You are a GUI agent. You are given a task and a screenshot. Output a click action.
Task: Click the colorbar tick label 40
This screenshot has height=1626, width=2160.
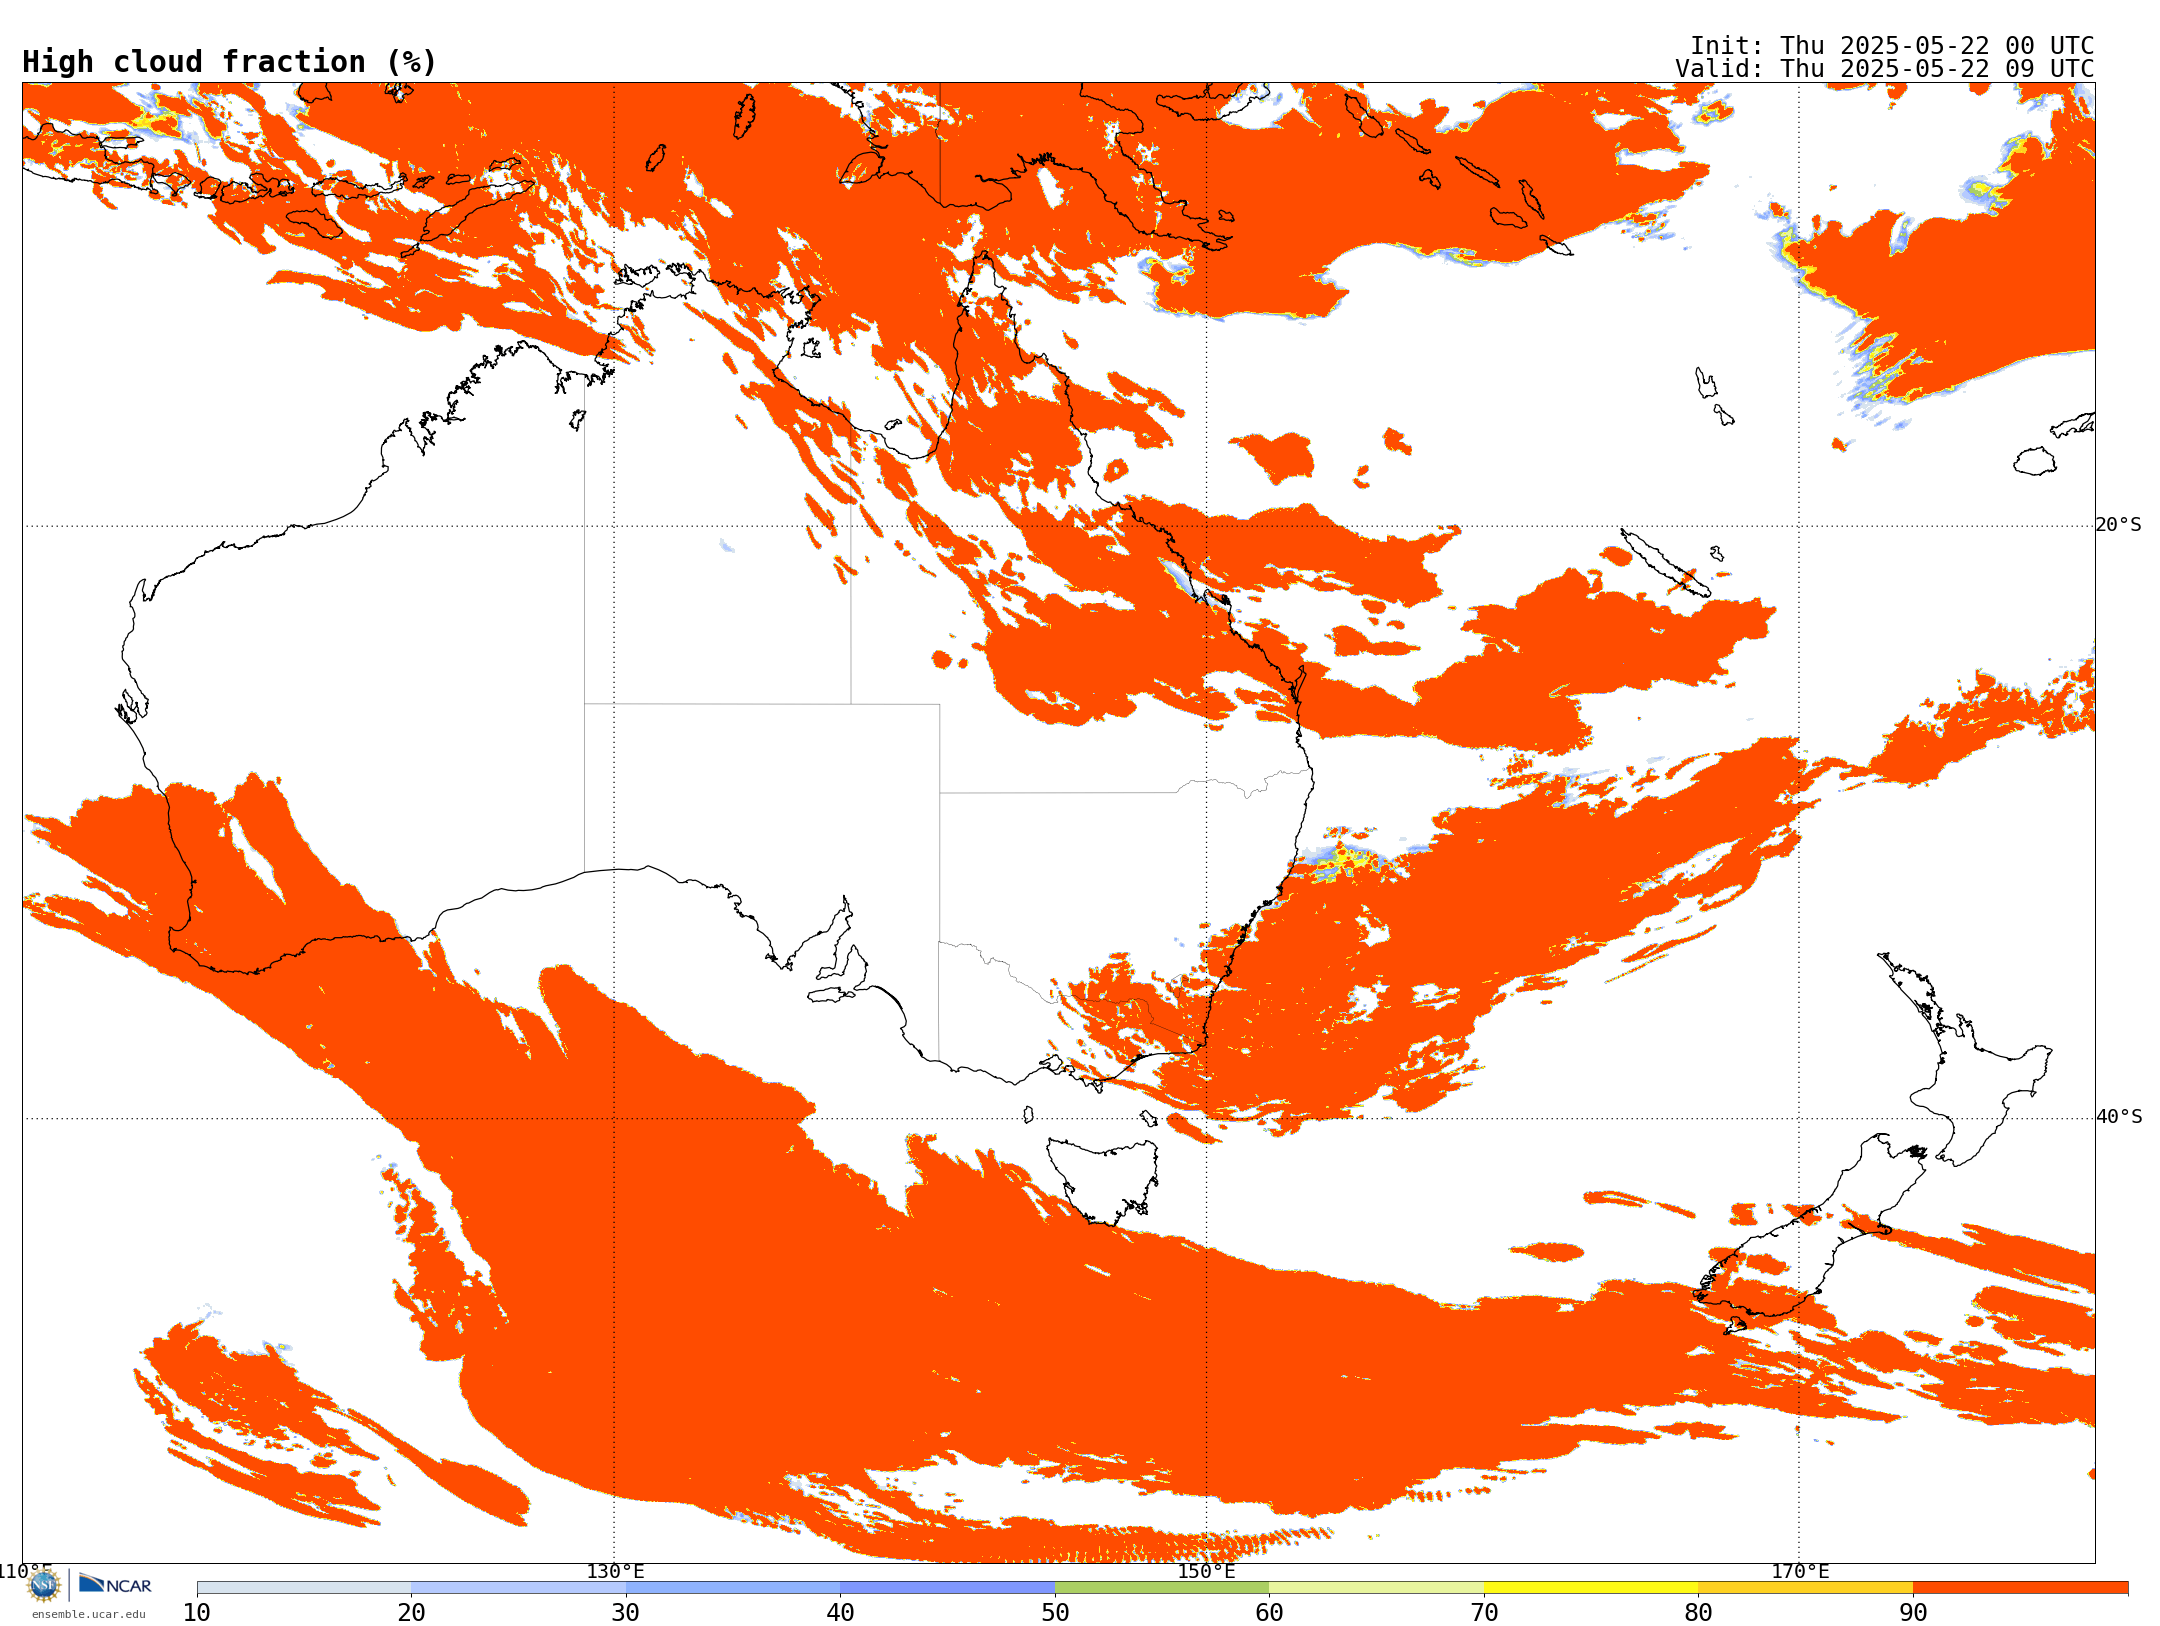click(840, 1613)
